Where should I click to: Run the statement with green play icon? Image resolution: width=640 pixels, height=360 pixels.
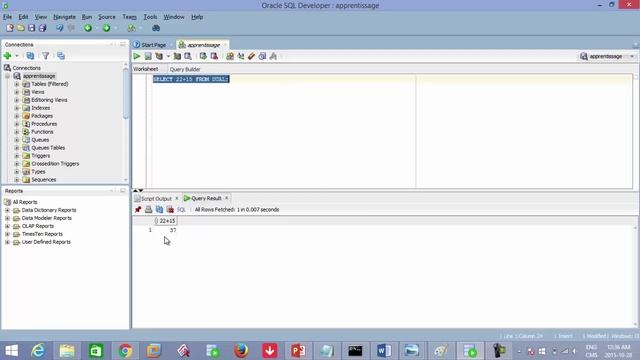[x=137, y=56]
